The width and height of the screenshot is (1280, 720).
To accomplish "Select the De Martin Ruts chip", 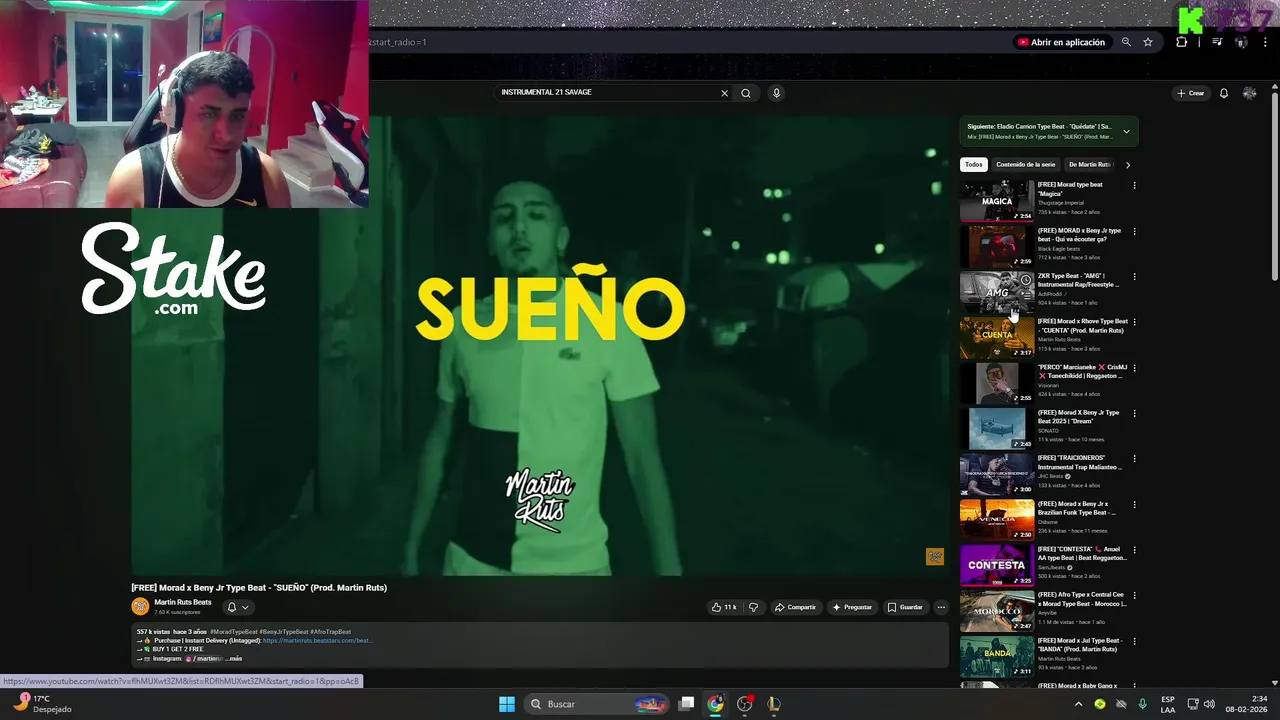I will point(1089,165).
